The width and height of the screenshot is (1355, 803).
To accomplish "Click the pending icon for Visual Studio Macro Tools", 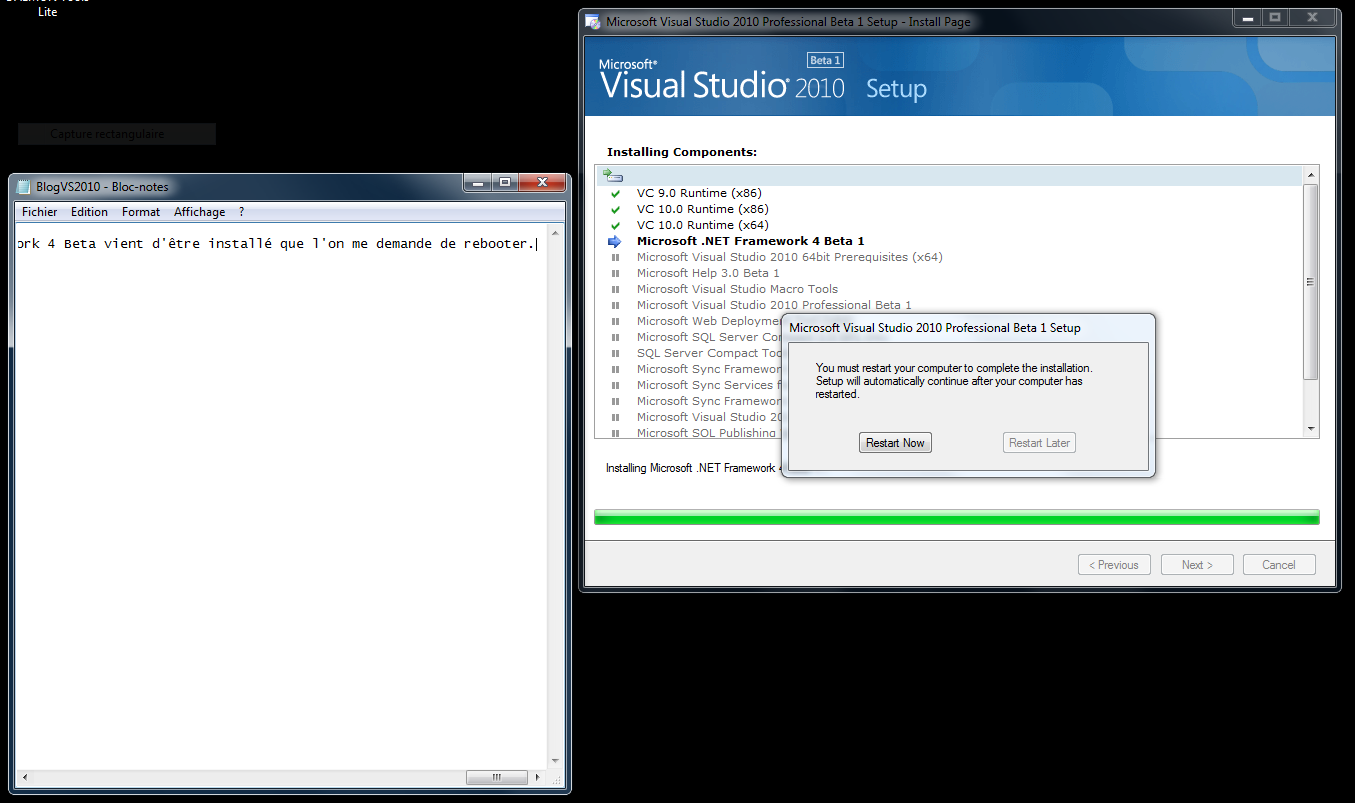I will (x=615, y=289).
